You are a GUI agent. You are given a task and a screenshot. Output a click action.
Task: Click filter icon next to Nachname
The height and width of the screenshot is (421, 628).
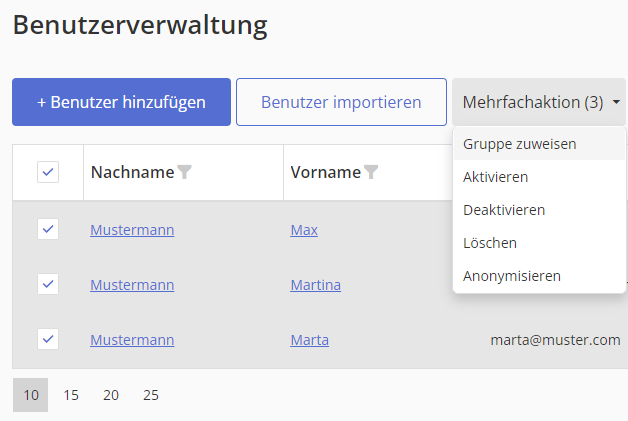(184, 172)
